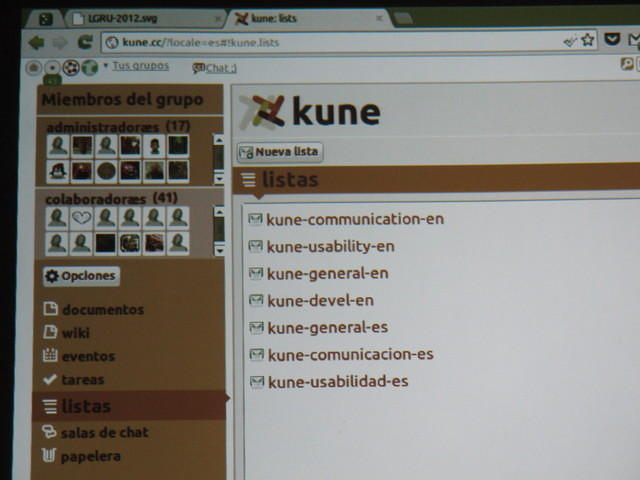Open the kune-general-en list
Viewport: 640px width, 480px height.
[328, 273]
